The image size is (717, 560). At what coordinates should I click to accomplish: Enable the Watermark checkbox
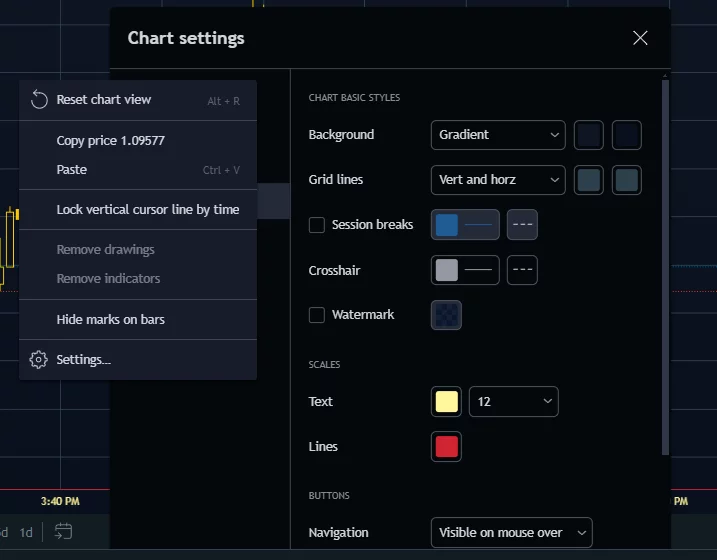pos(317,315)
